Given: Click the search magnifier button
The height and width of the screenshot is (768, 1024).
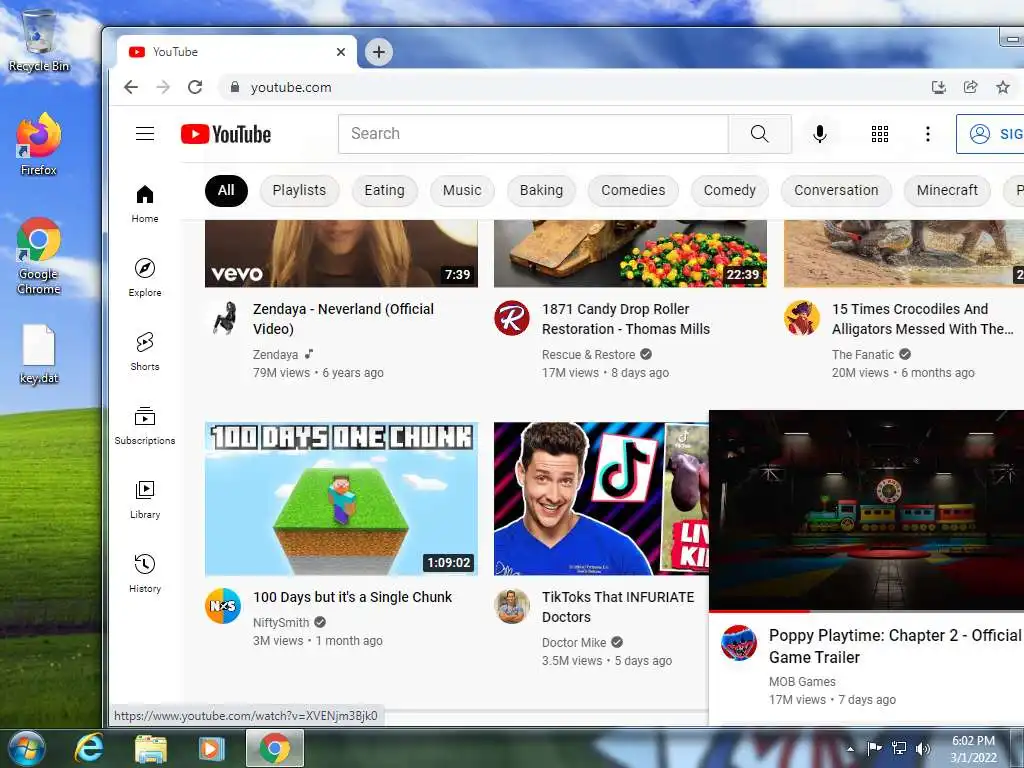Looking at the screenshot, I should (x=760, y=134).
